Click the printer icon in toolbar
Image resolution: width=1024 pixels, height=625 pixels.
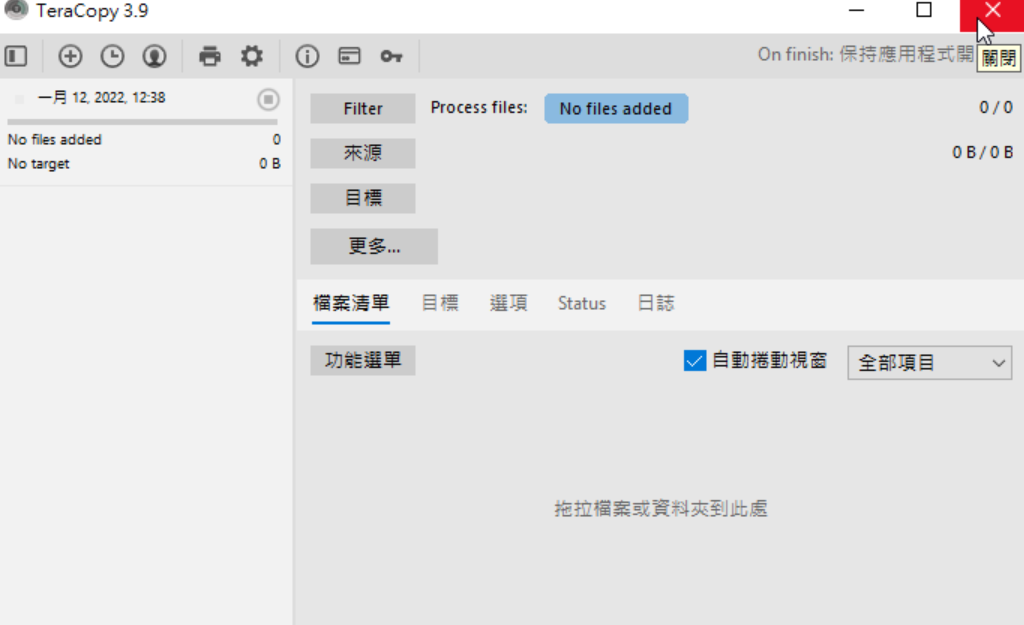point(210,56)
